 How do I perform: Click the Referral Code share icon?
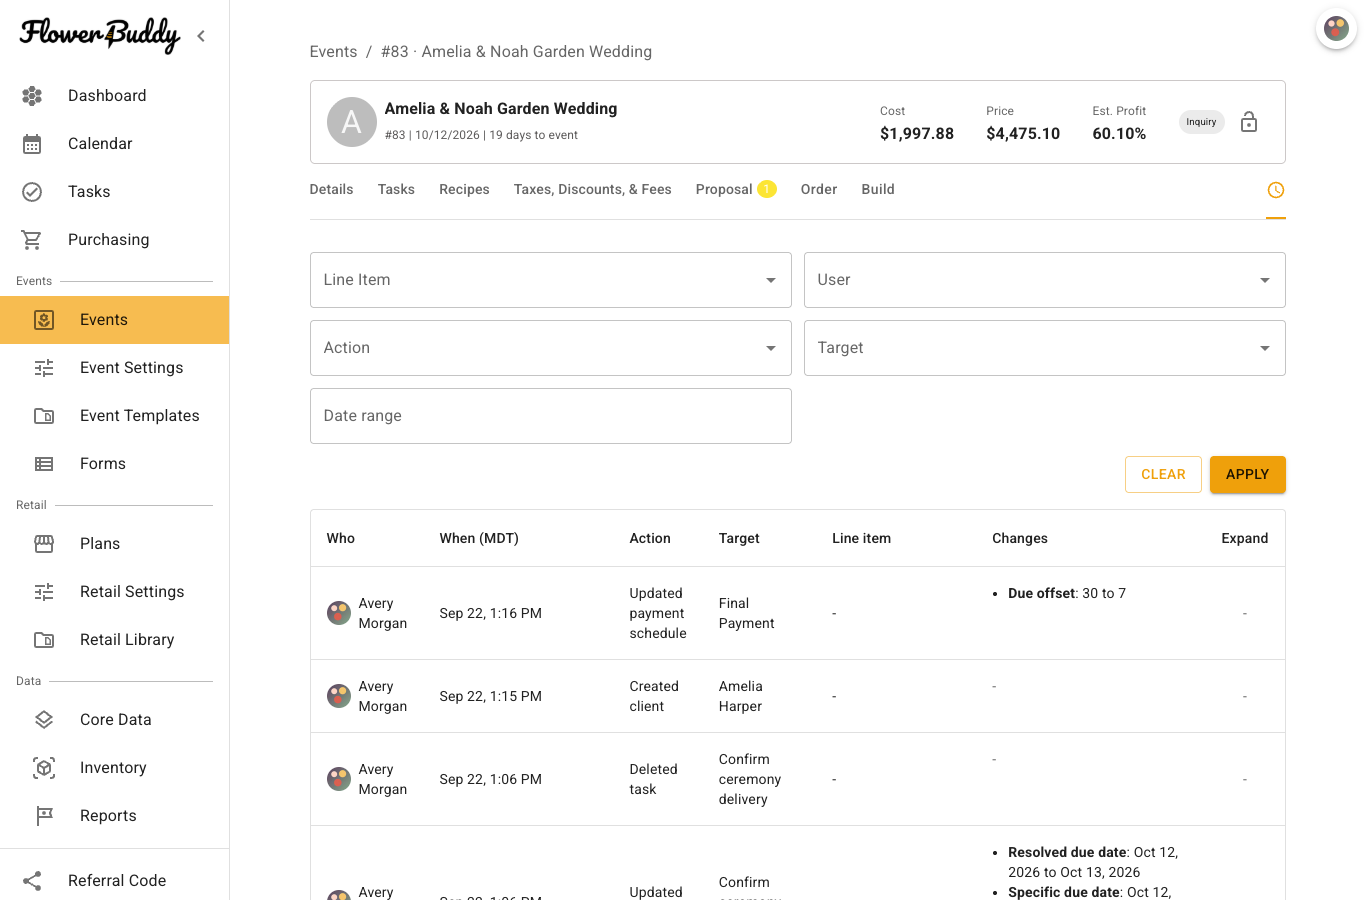pos(32,881)
